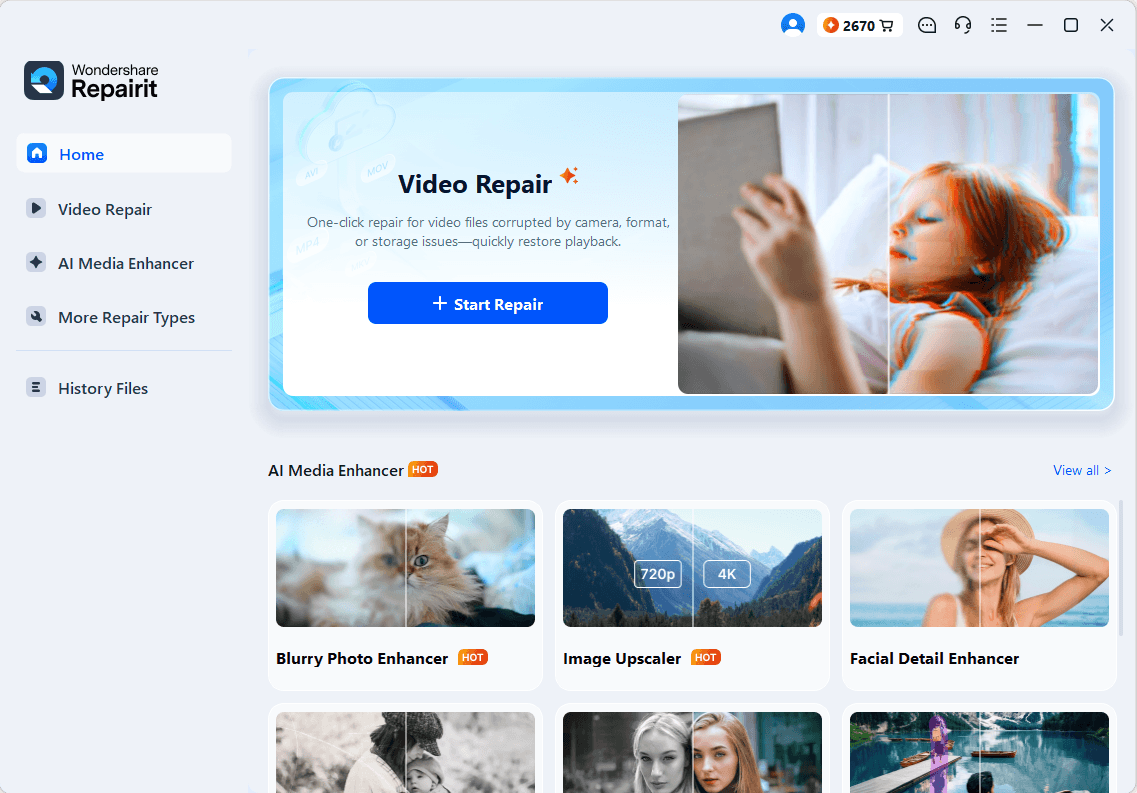
Task: Minimize the Repairit window
Action: click(x=1035, y=25)
